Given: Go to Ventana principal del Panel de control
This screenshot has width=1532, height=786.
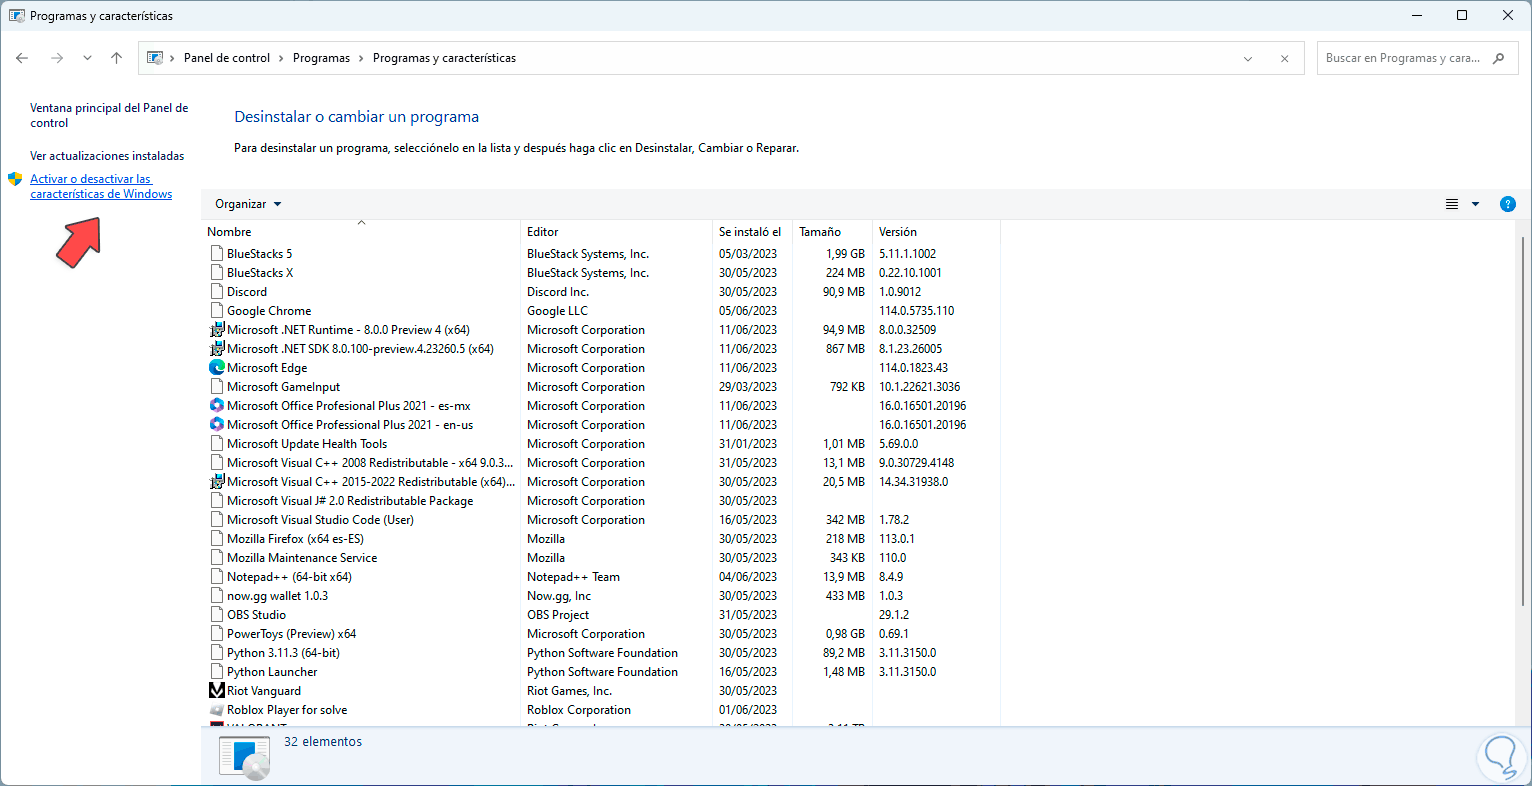Looking at the screenshot, I should click(108, 115).
